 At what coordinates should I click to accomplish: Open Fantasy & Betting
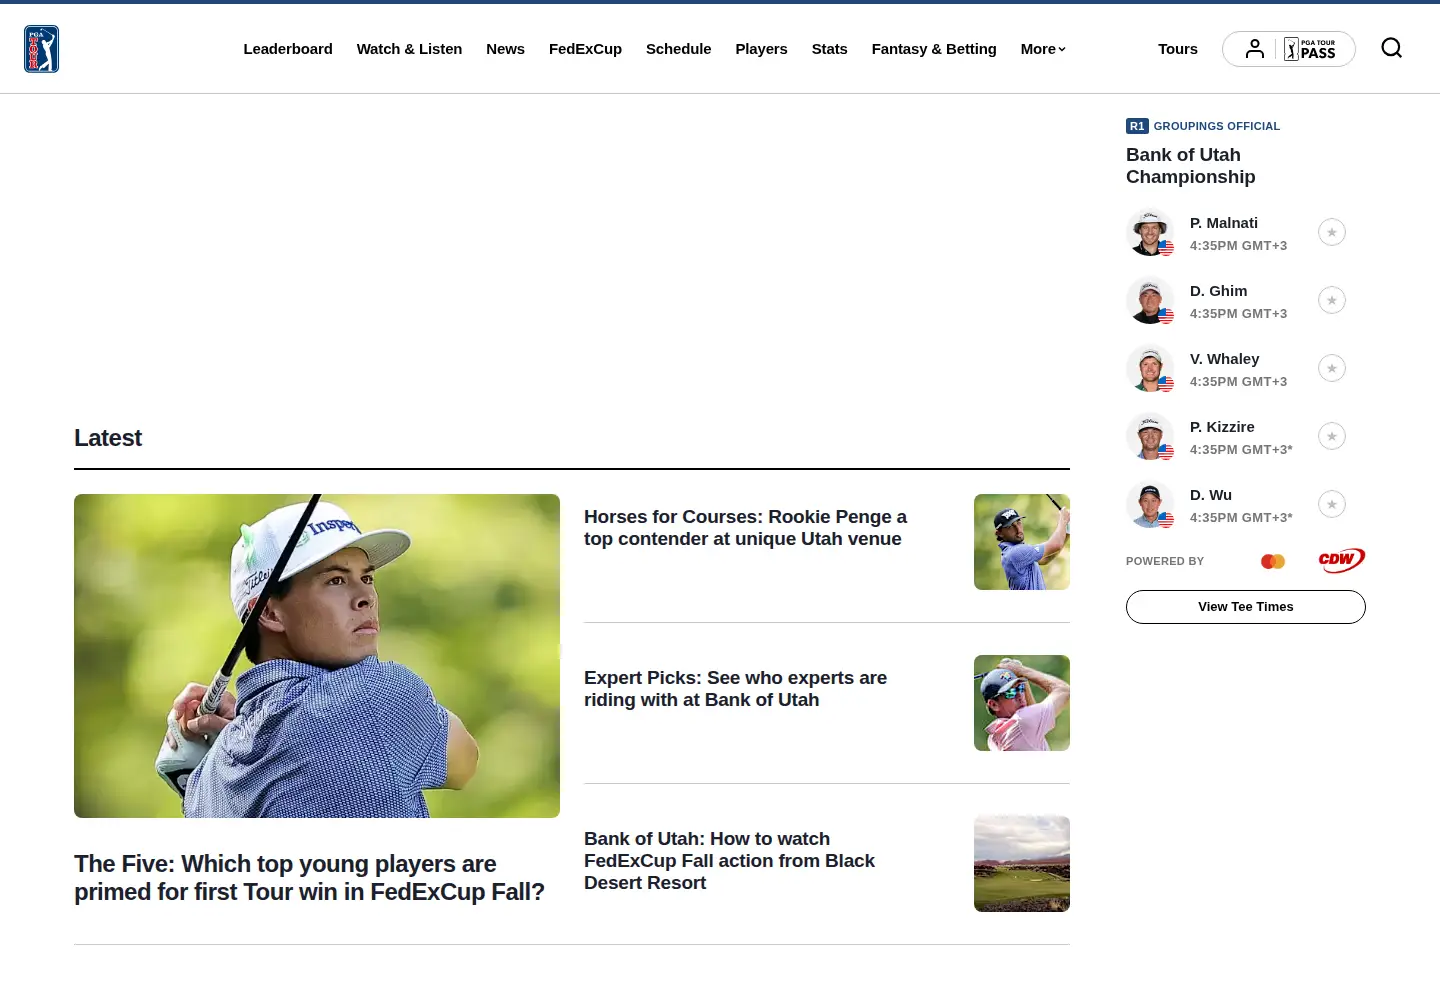point(934,49)
